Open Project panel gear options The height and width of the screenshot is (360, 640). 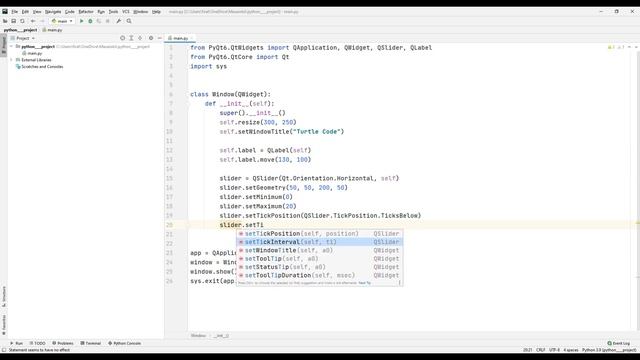151,38
